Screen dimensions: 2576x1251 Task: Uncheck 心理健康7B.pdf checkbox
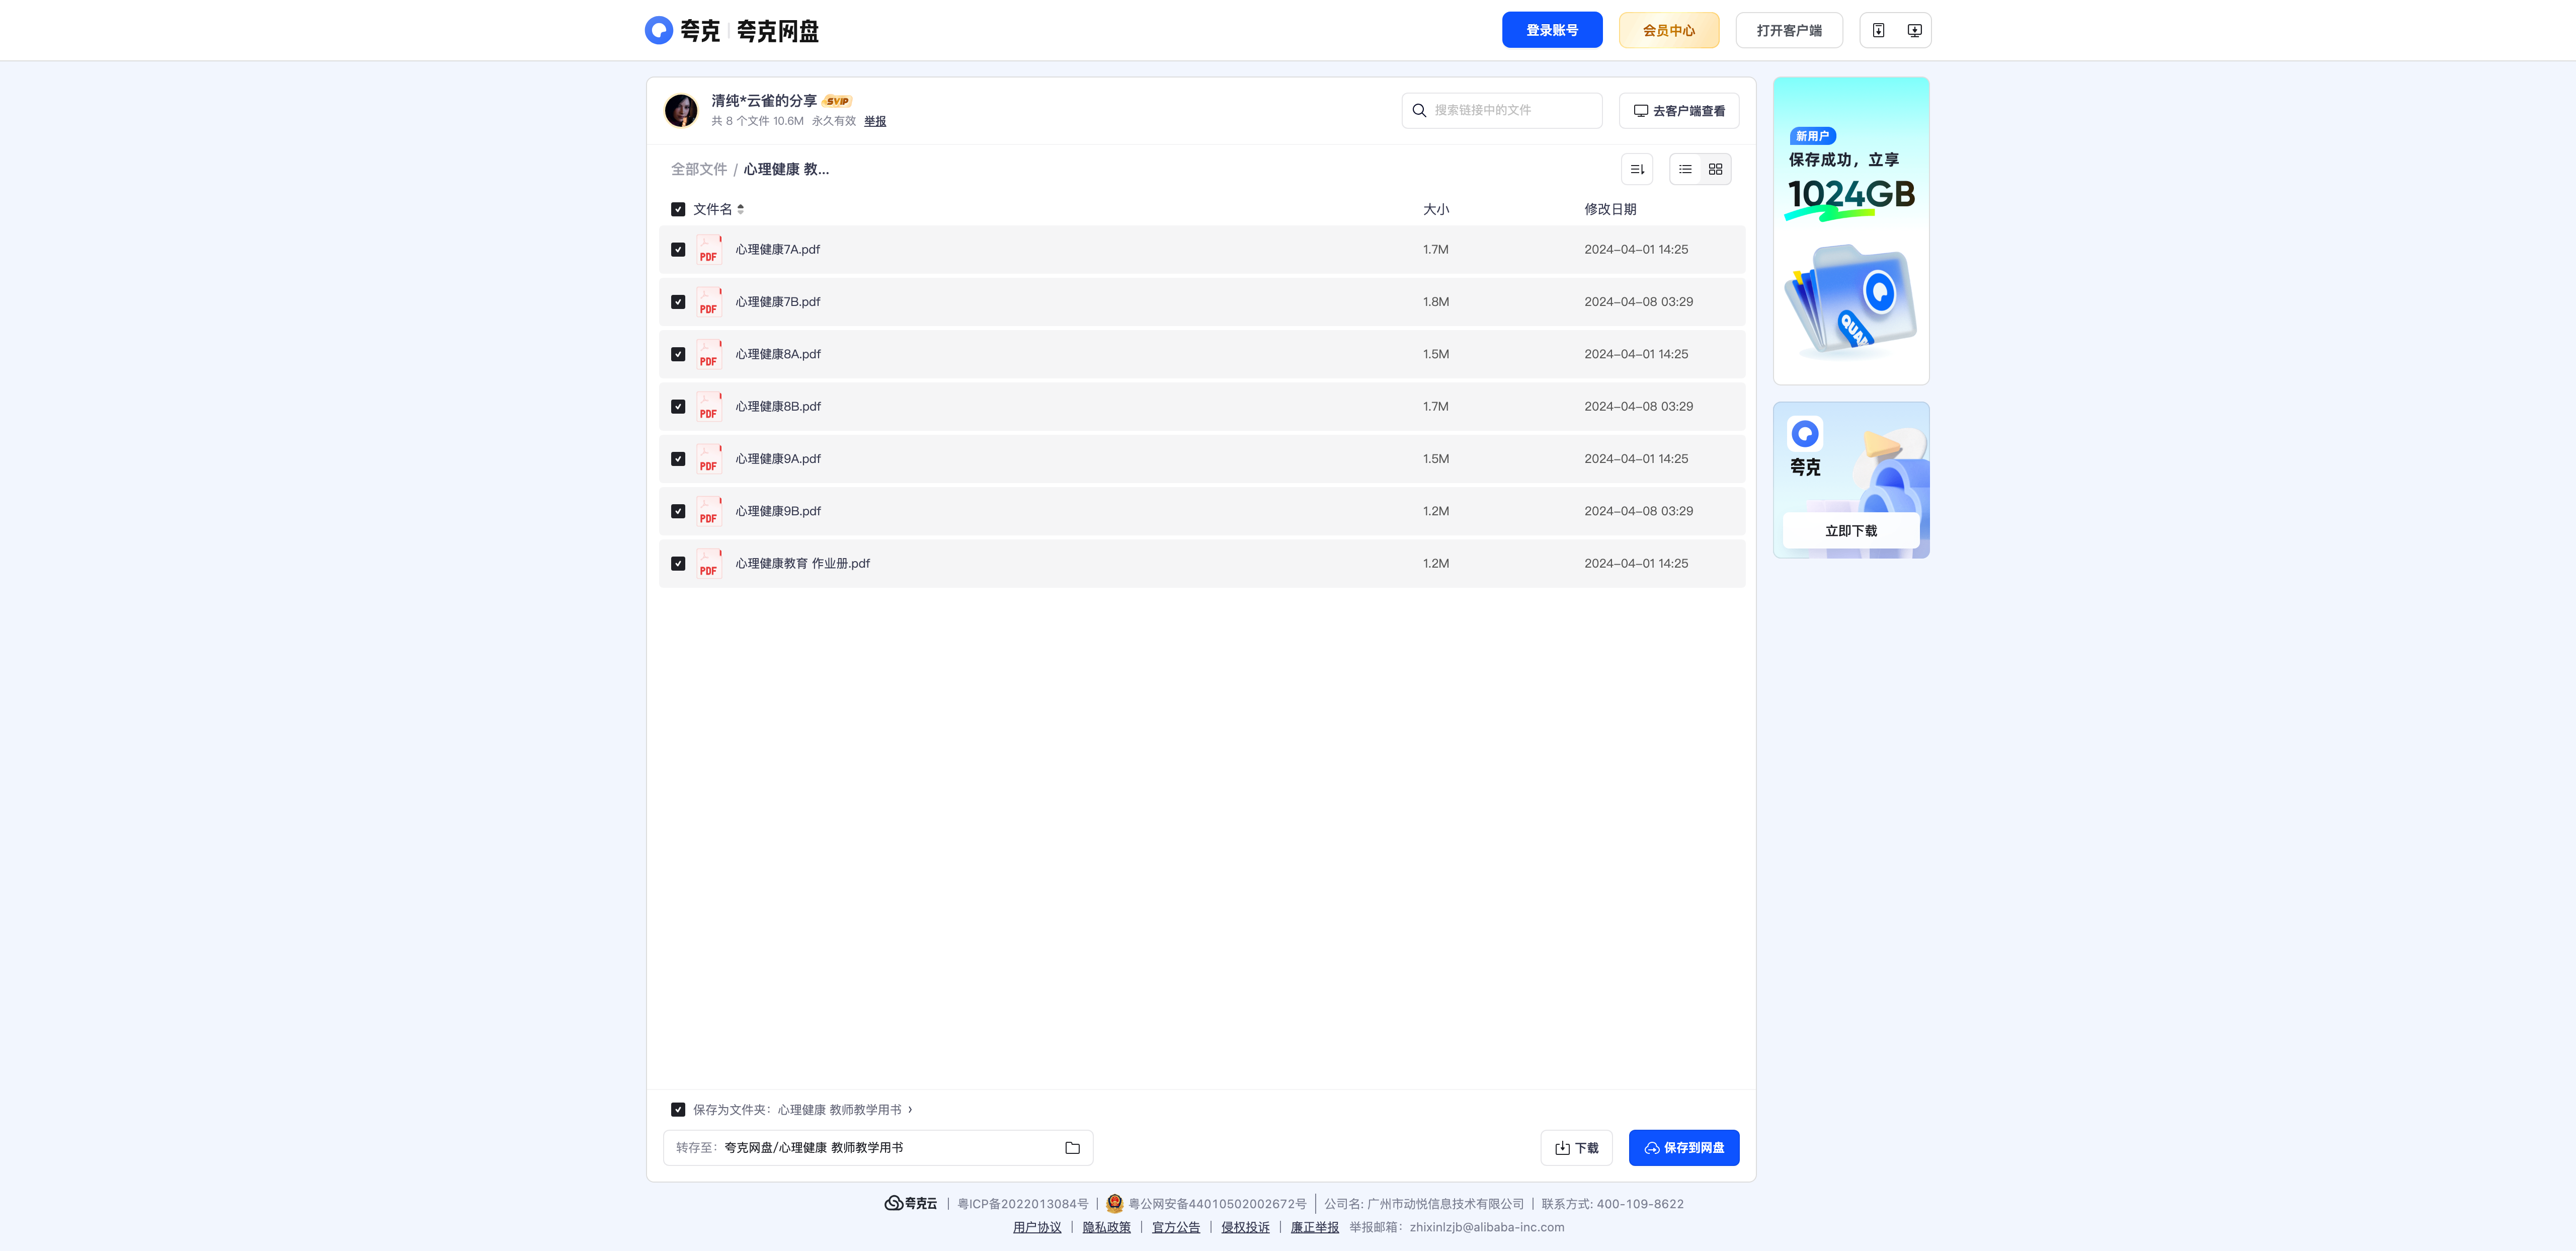[x=678, y=302]
